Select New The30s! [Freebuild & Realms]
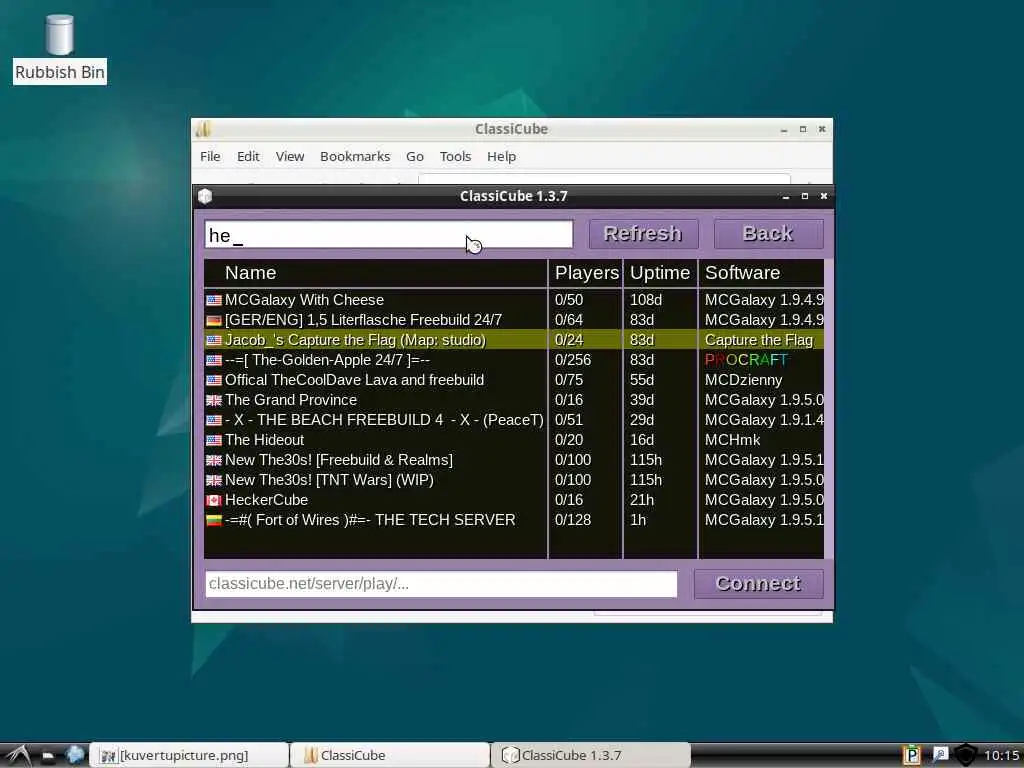The height and width of the screenshot is (768, 1024). [x=514, y=460]
